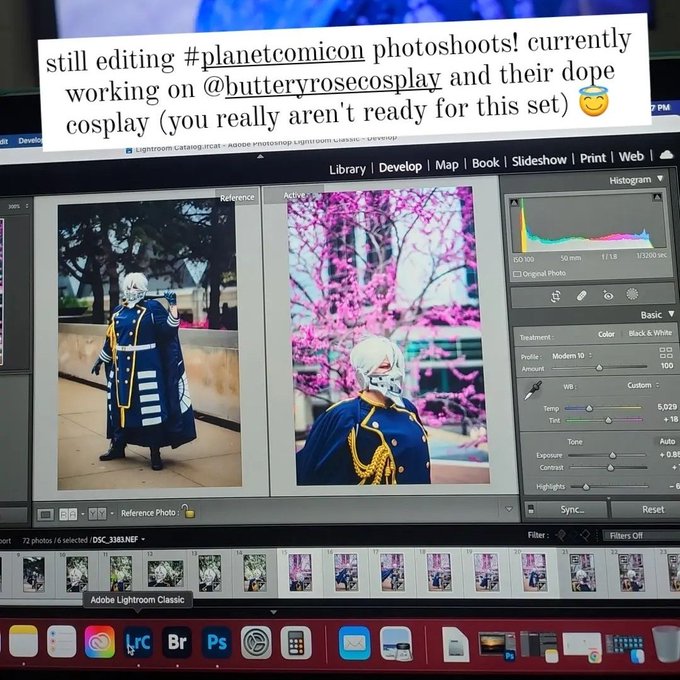This screenshot has height=680, width=680.
Task: Toggle shadow clipping indicator in histogram
Action: point(514,202)
